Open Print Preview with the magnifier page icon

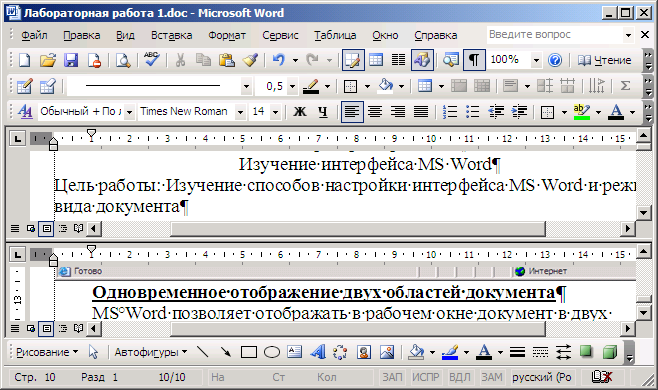(x=123, y=60)
